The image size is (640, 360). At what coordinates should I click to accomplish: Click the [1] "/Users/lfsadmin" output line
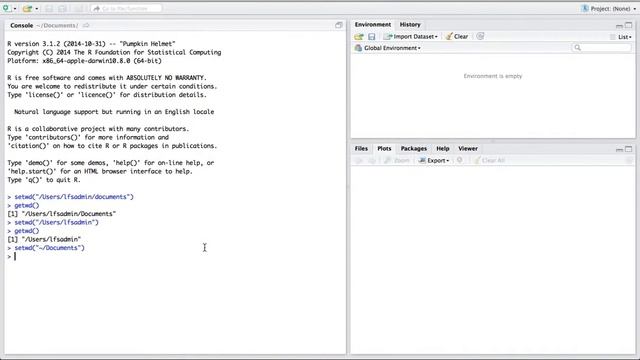coord(44,239)
